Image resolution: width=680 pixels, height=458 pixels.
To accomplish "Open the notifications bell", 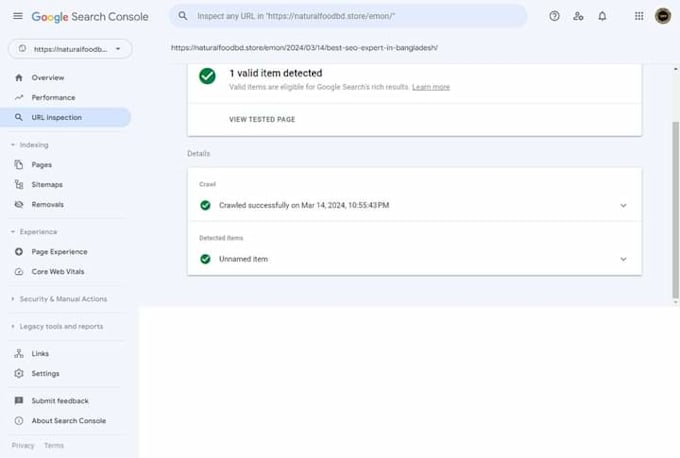I will pos(602,16).
